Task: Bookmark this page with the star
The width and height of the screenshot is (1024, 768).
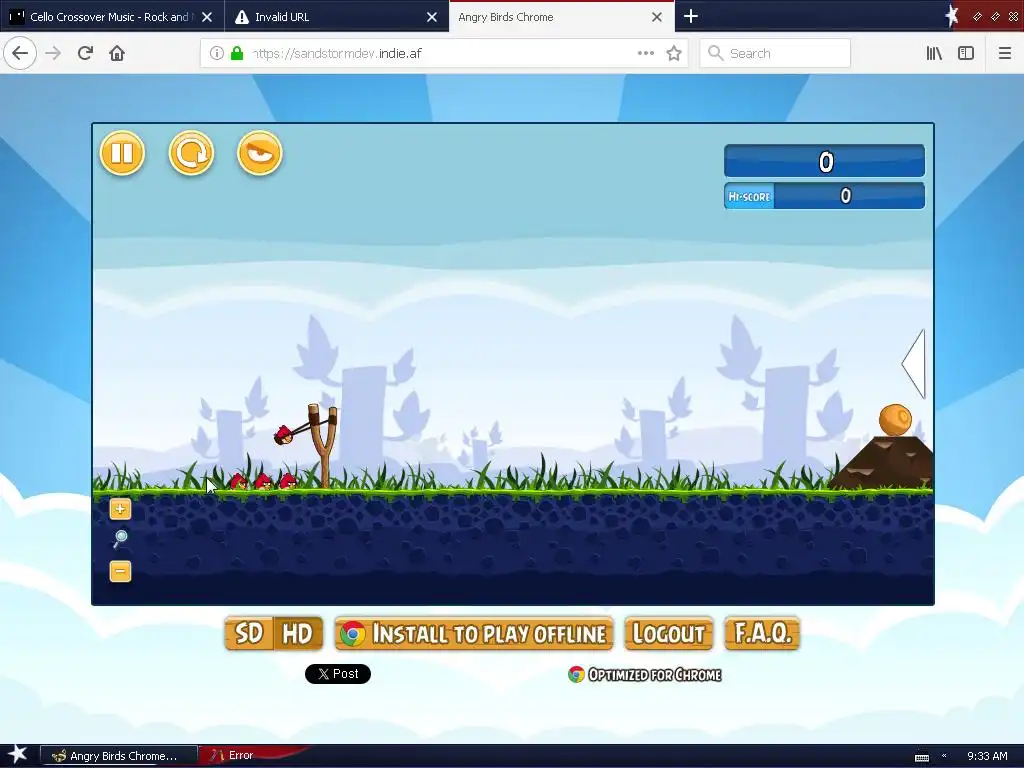Action: pos(674,53)
